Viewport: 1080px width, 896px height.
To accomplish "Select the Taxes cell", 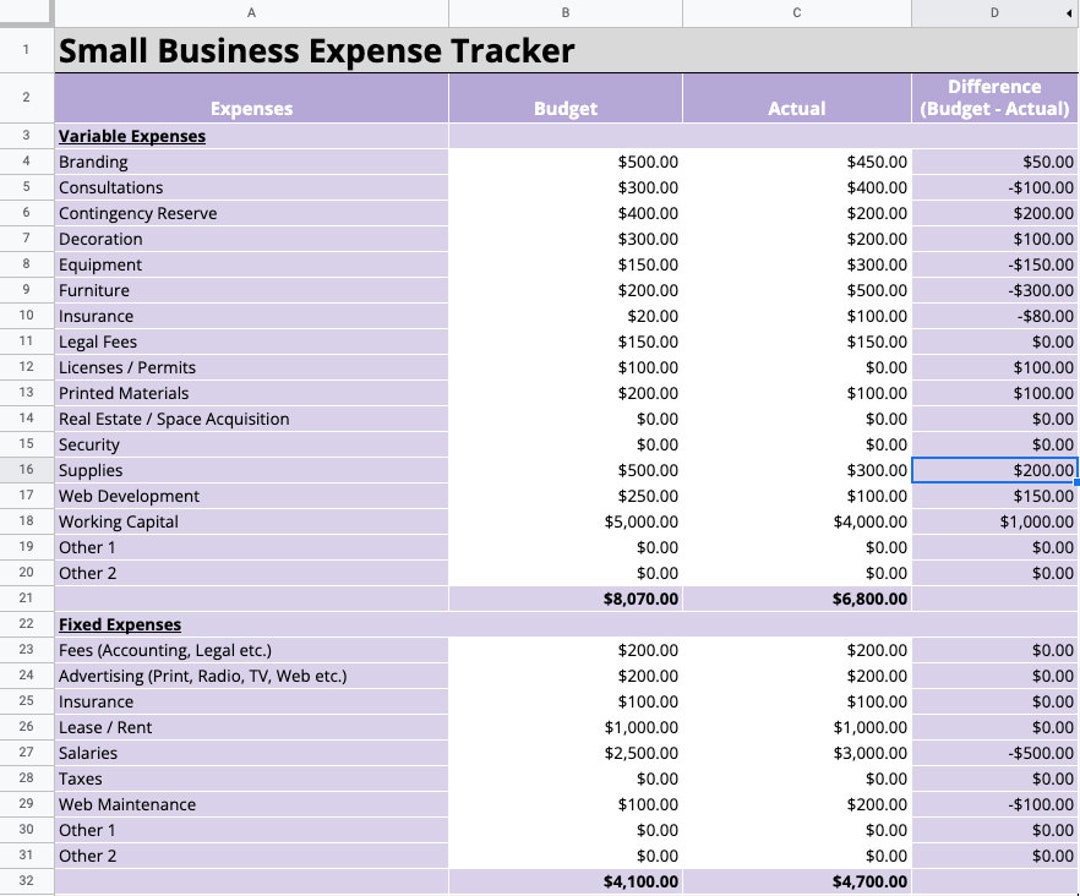I will (x=251, y=779).
